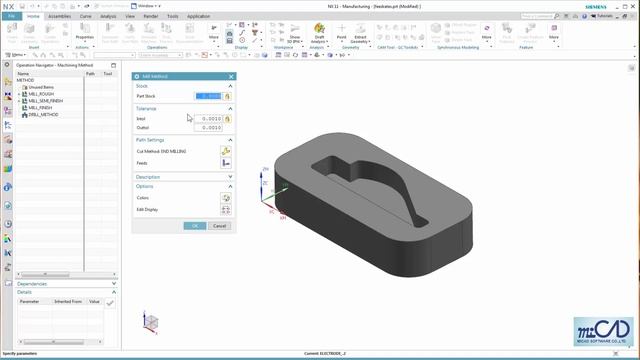Open Constraint Navigator sidebar icon

tap(8, 96)
